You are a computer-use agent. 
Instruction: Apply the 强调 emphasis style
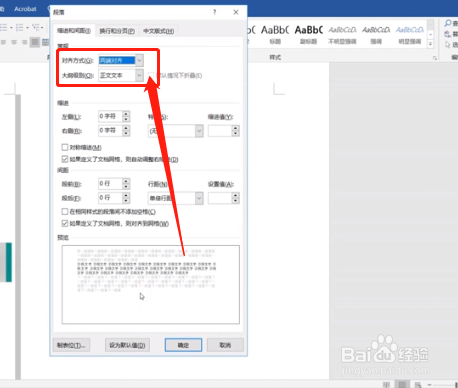pos(376,35)
